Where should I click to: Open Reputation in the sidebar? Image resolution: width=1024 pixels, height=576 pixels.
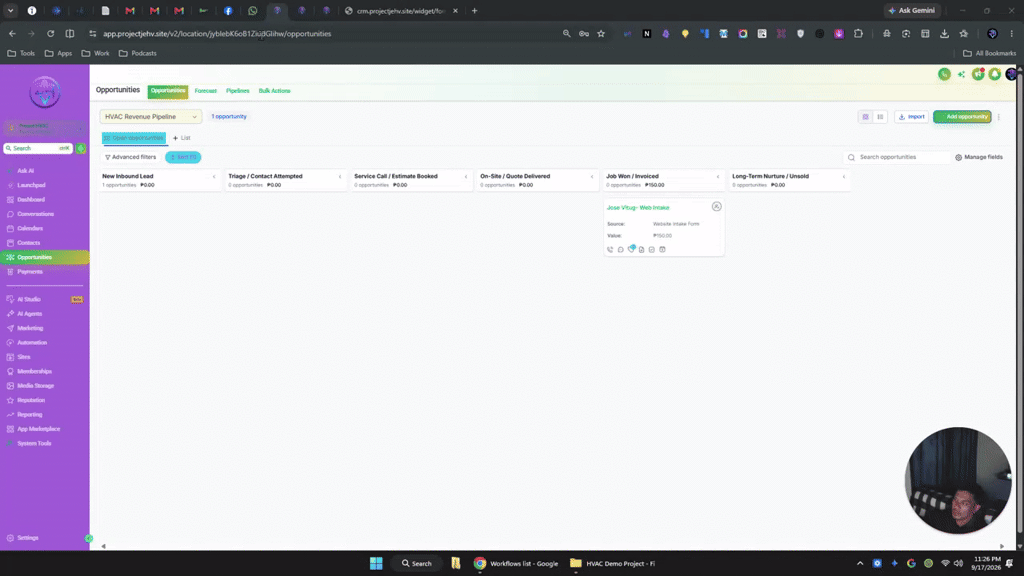(x=31, y=400)
